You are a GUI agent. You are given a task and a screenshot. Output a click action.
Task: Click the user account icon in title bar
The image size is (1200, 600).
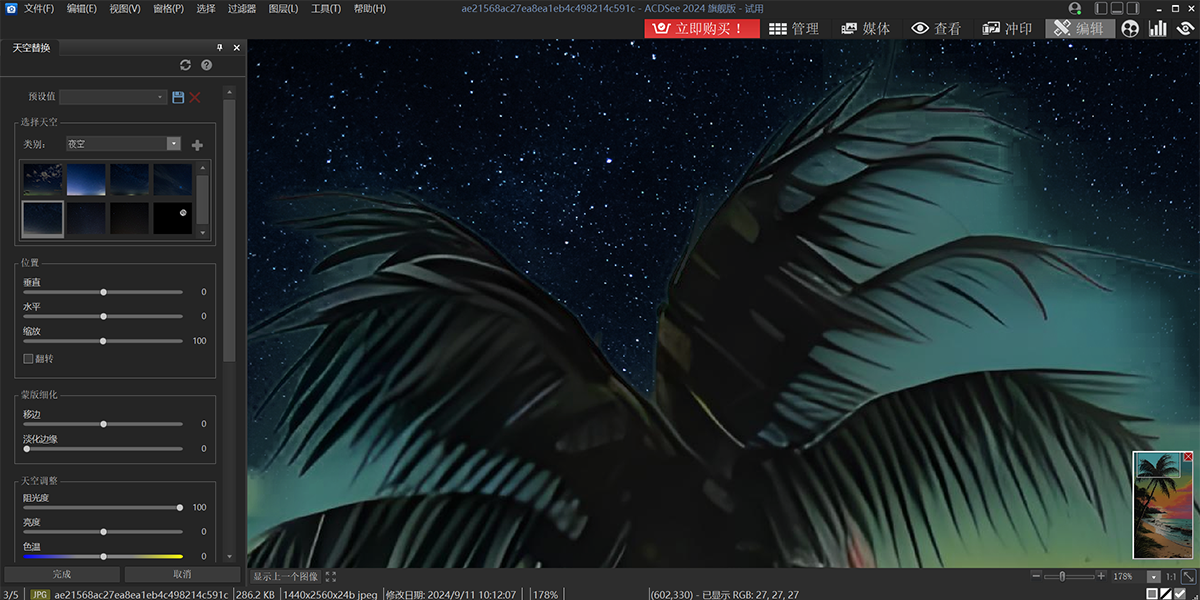coord(1074,8)
